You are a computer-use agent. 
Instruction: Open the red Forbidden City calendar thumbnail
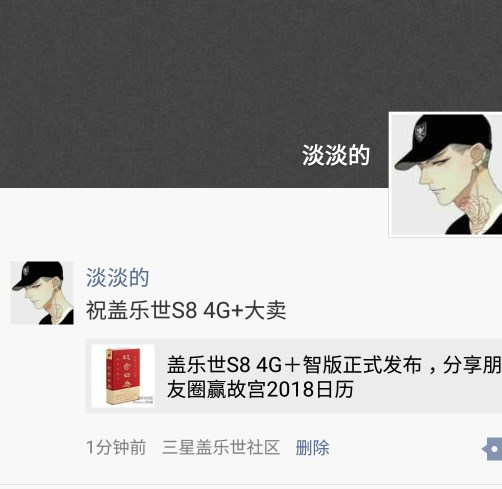tap(123, 376)
